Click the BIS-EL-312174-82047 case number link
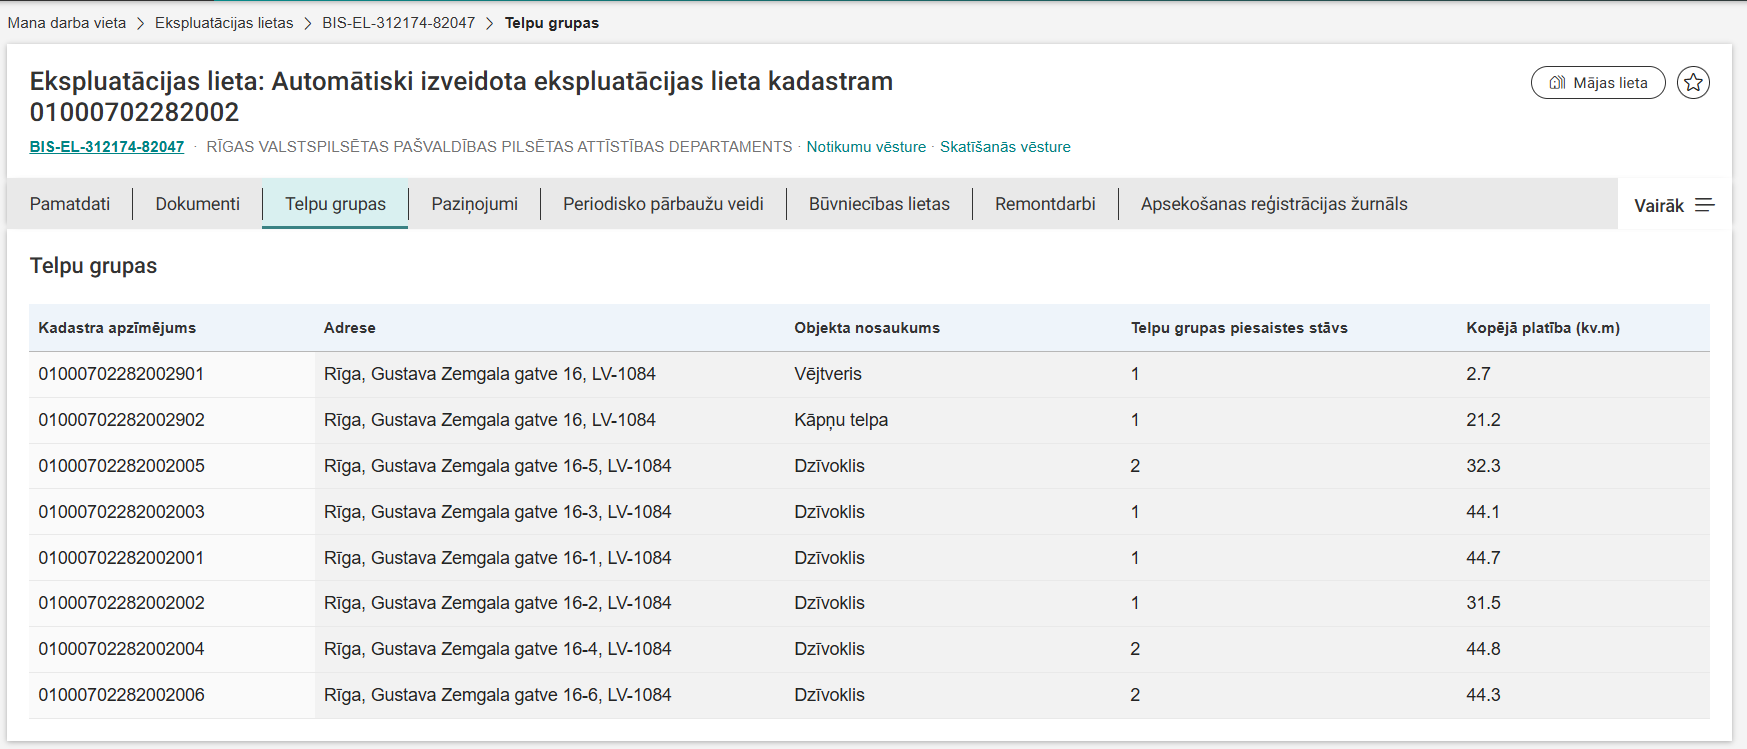Screen dimensions: 1747x749 pos(107,147)
